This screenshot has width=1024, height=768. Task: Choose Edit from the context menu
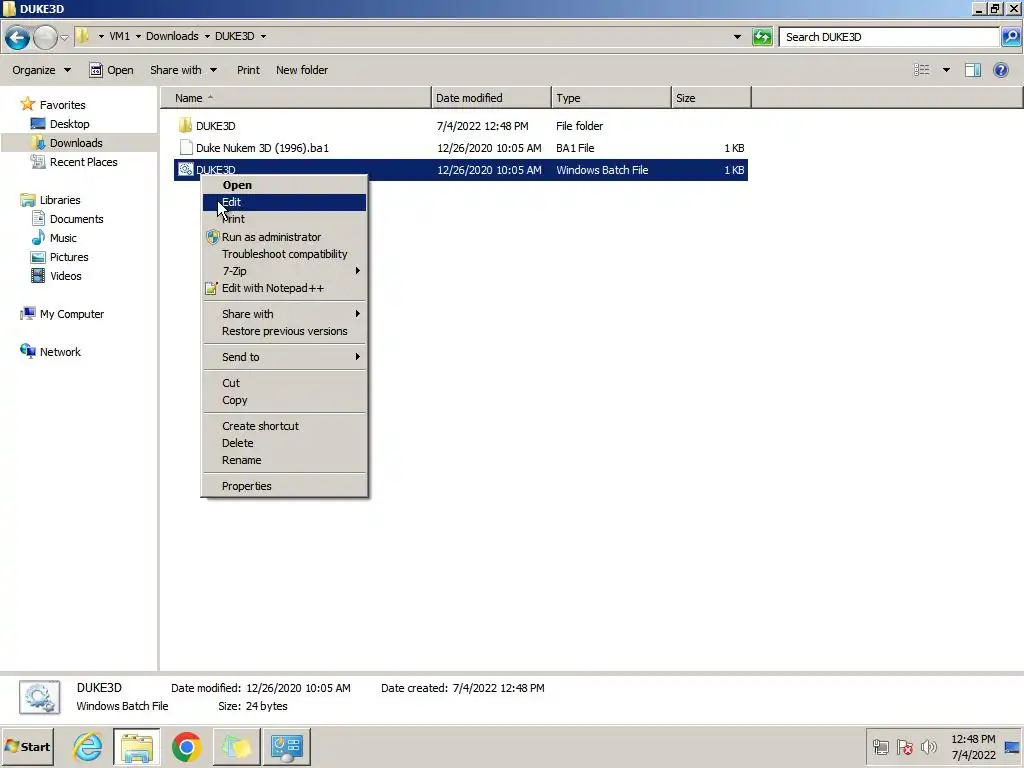pos(284,202)
